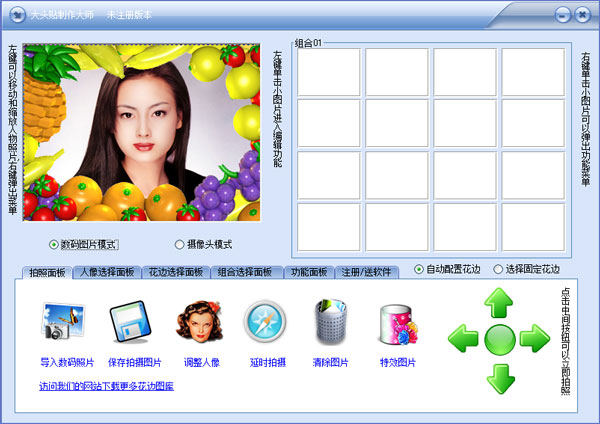Click the first empty thumbnail in 组合01
The height and width of the screenshot is (424, 600).
[x=327, y=72]
